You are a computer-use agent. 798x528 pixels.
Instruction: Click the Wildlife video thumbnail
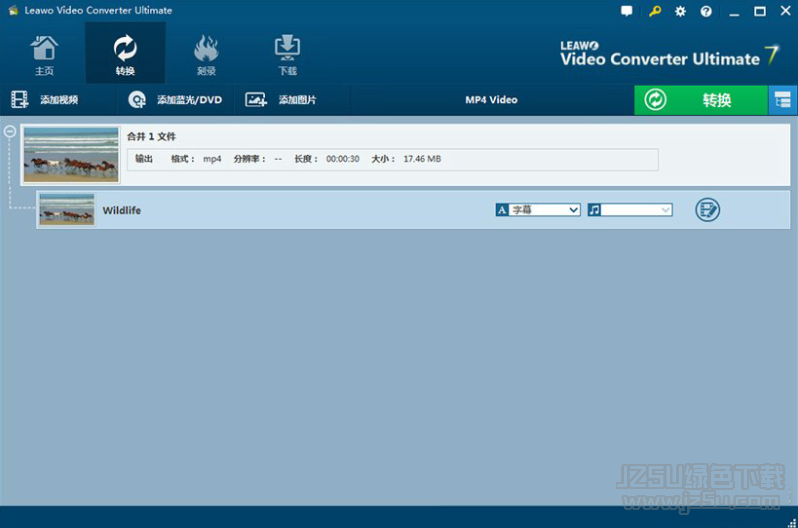point(67,209)
